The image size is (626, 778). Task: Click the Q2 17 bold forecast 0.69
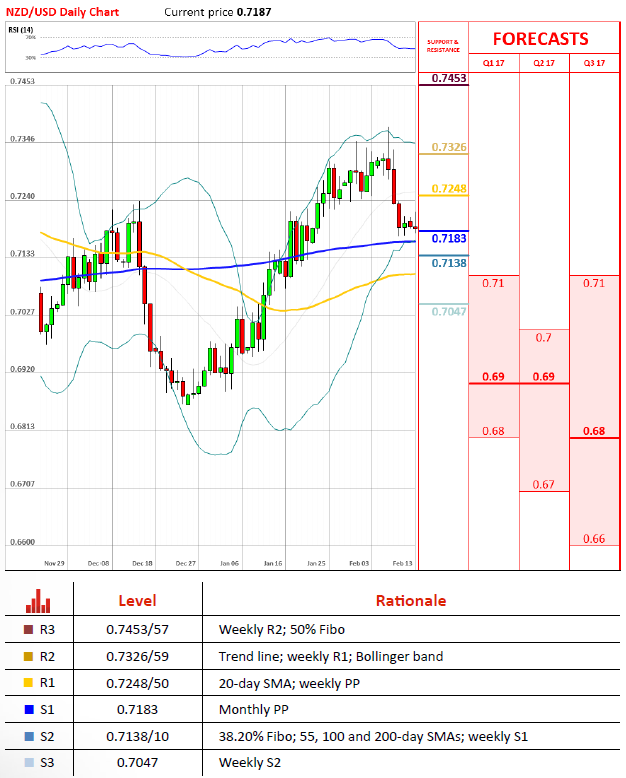(544, 377)
